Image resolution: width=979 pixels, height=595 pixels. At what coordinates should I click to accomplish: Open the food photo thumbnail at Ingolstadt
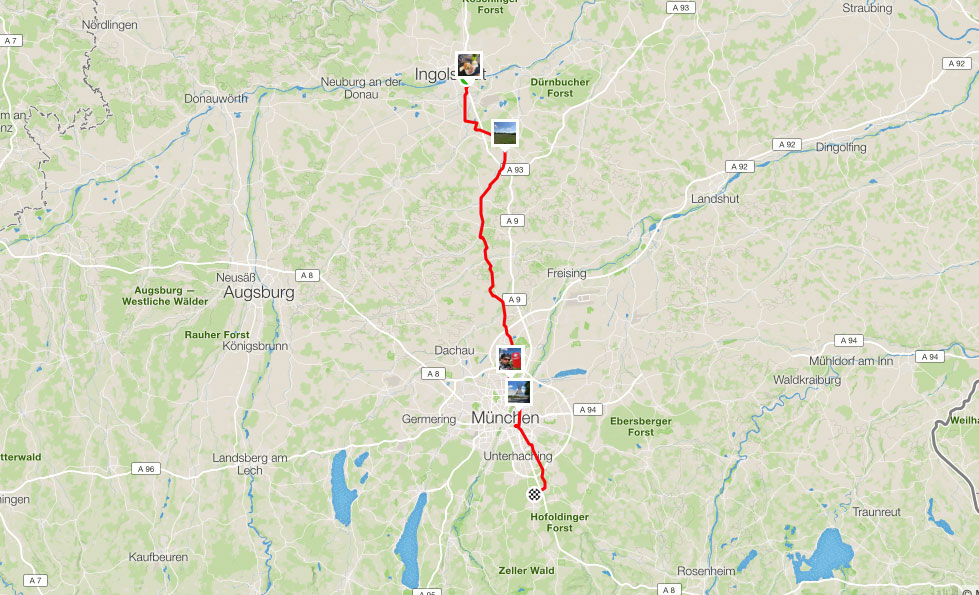(469, 65)
